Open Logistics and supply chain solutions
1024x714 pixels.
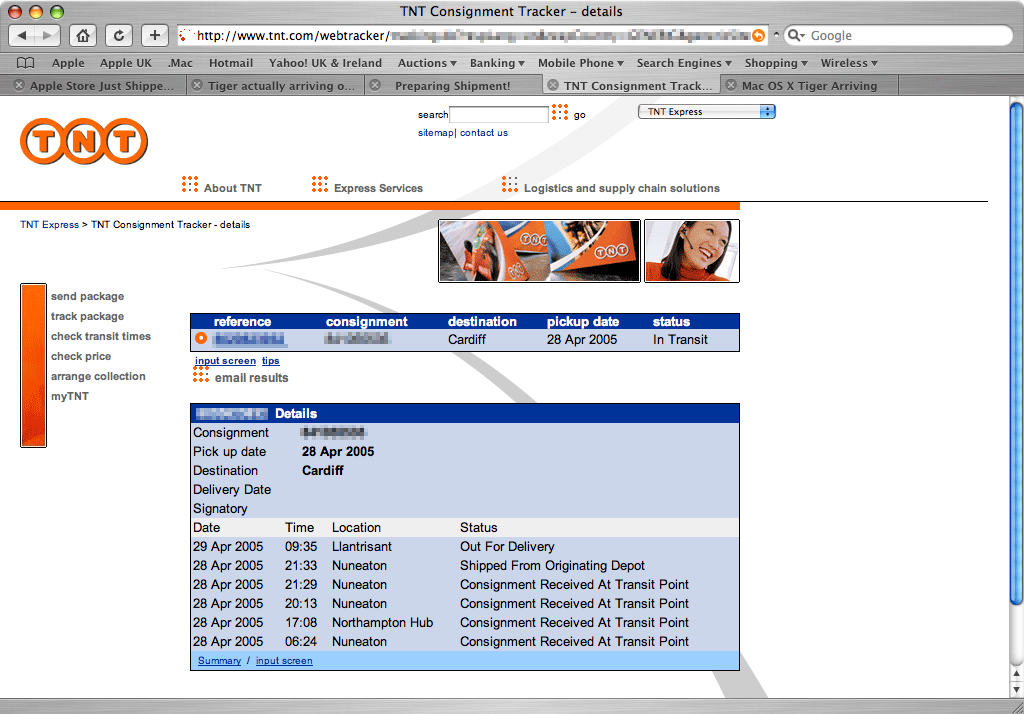point(622,188)
